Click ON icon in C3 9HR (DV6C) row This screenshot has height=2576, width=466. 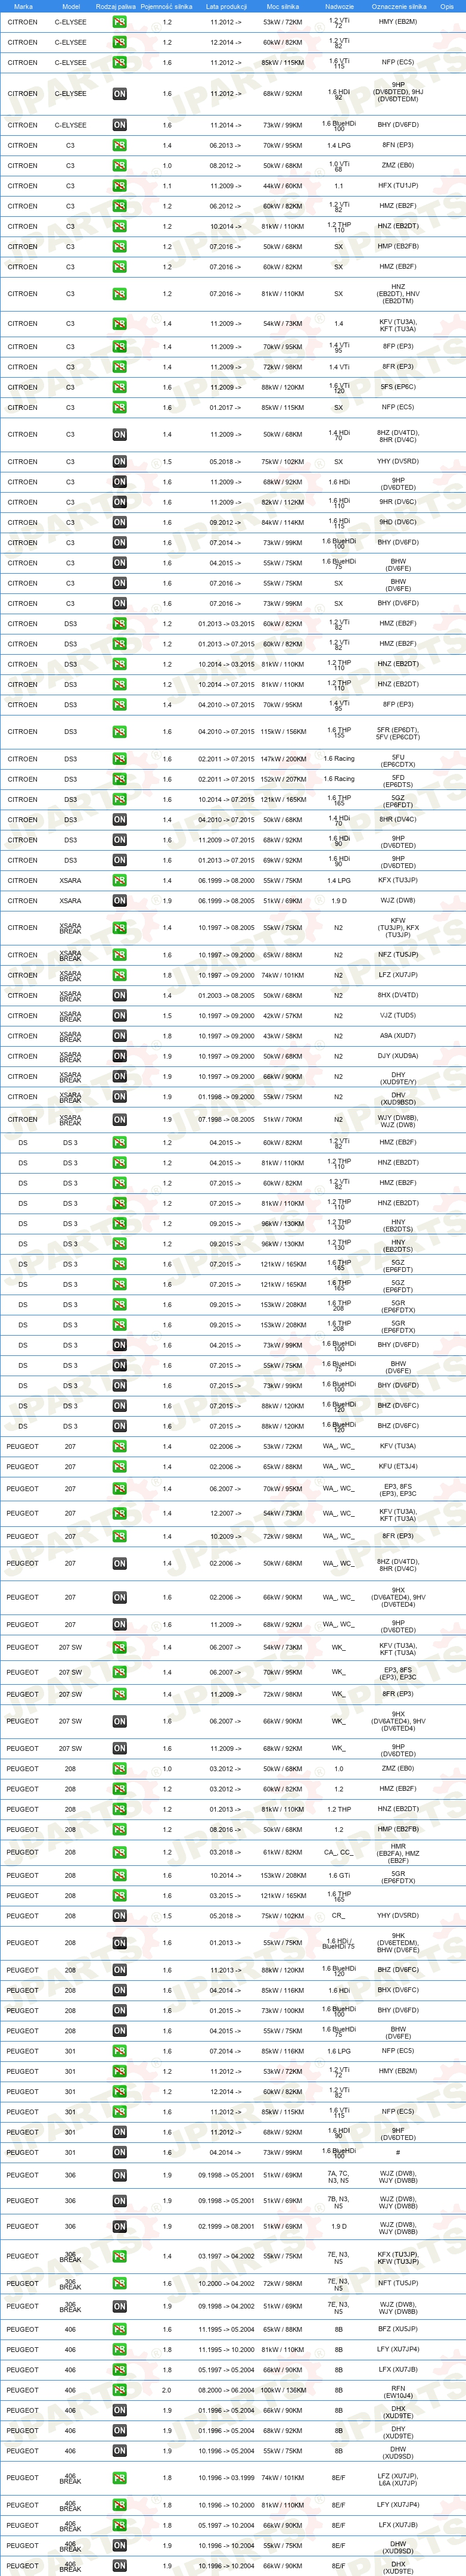[x=119, y=502]
